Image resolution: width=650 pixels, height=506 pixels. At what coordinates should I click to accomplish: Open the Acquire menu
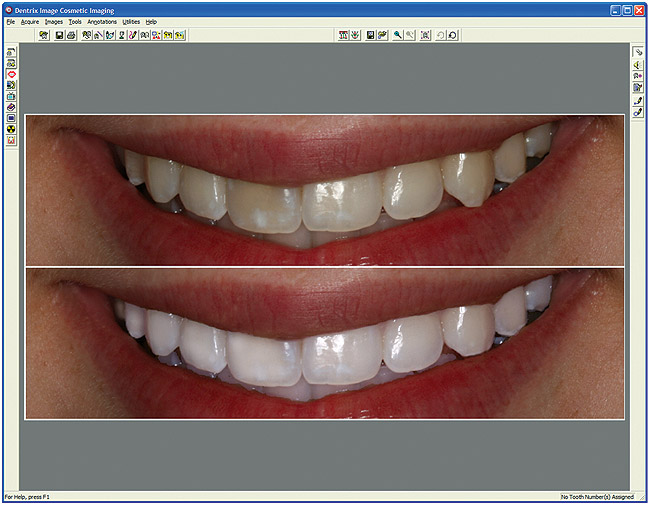(x=30, y=22)
